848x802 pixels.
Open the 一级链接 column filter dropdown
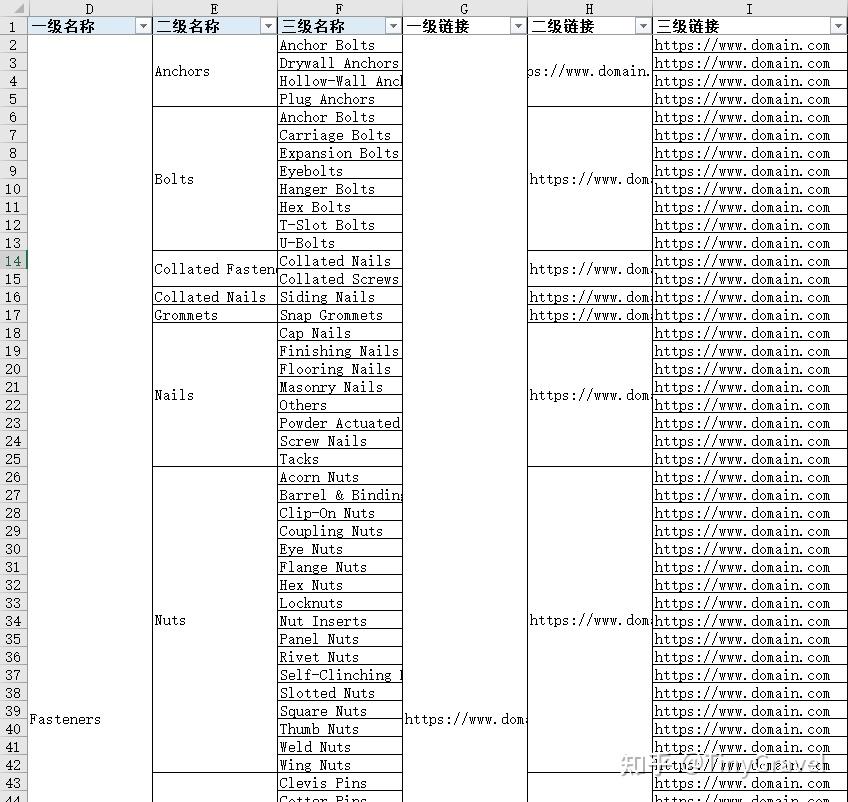pyautogui.click(x=519, y=25)
